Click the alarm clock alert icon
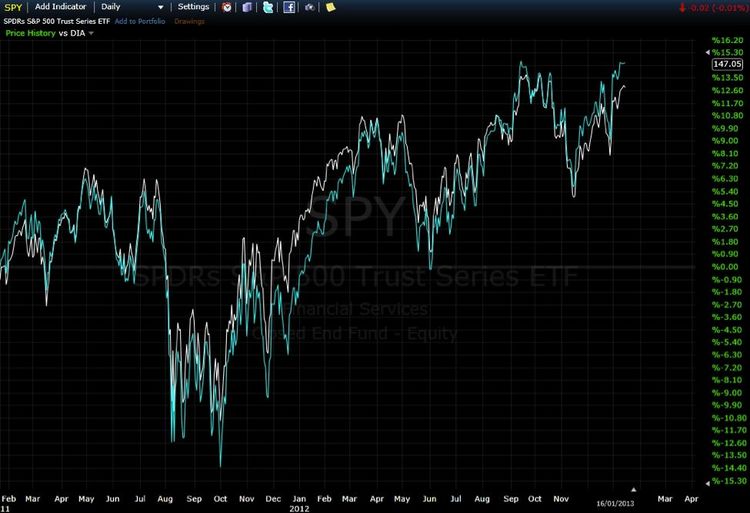This screenshot has width=750, height=513. click(227, 7)
